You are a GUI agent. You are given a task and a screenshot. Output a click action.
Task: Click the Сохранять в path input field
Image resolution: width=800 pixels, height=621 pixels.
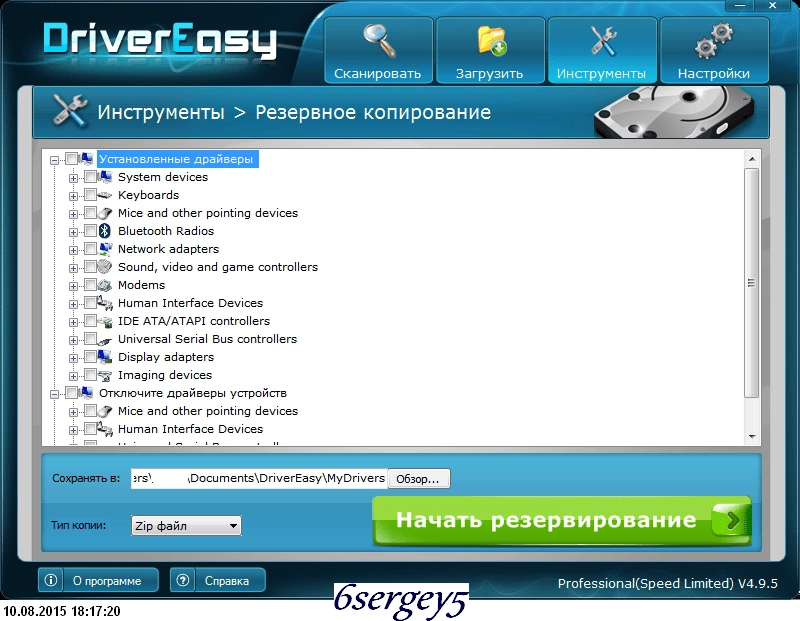pyautogui.click(x=259, y=479)
